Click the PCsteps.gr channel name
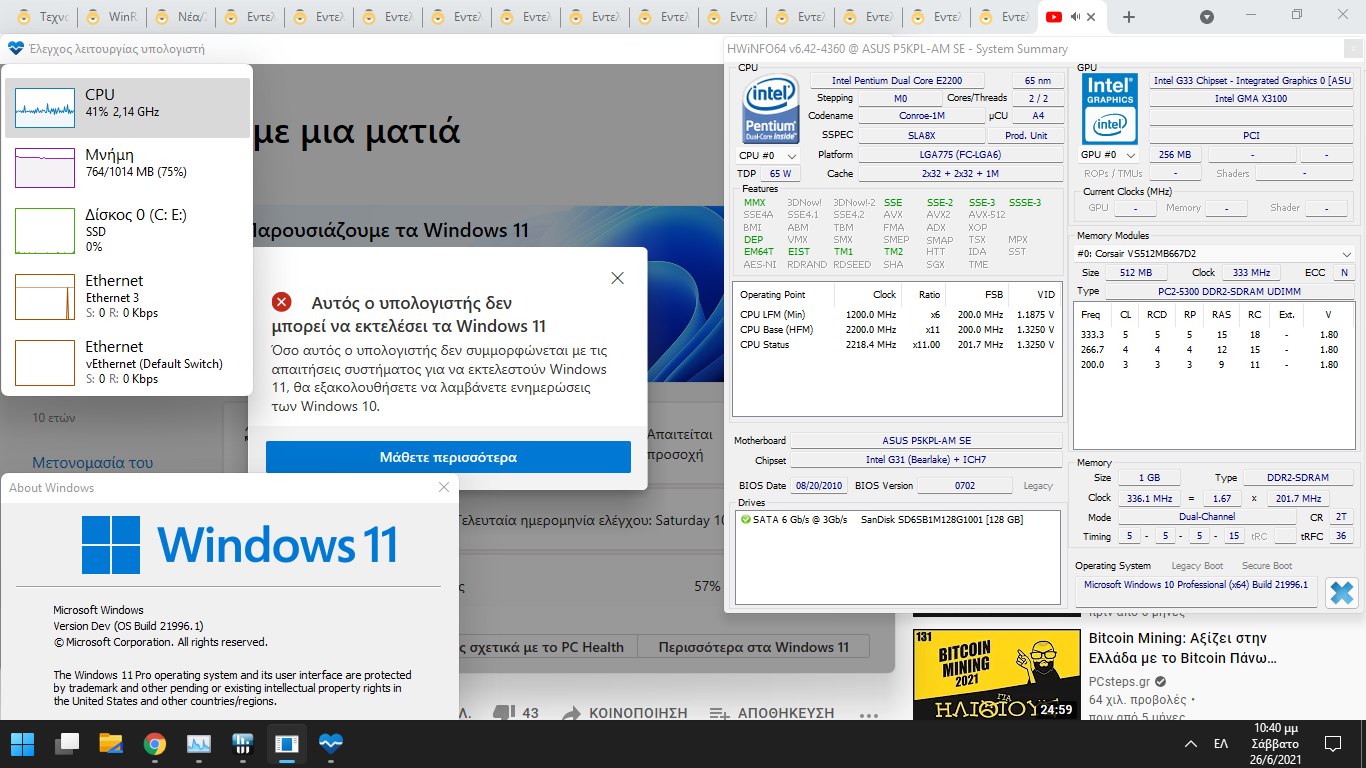The width and height of the screenshot is (1366, 768). 1119,681
